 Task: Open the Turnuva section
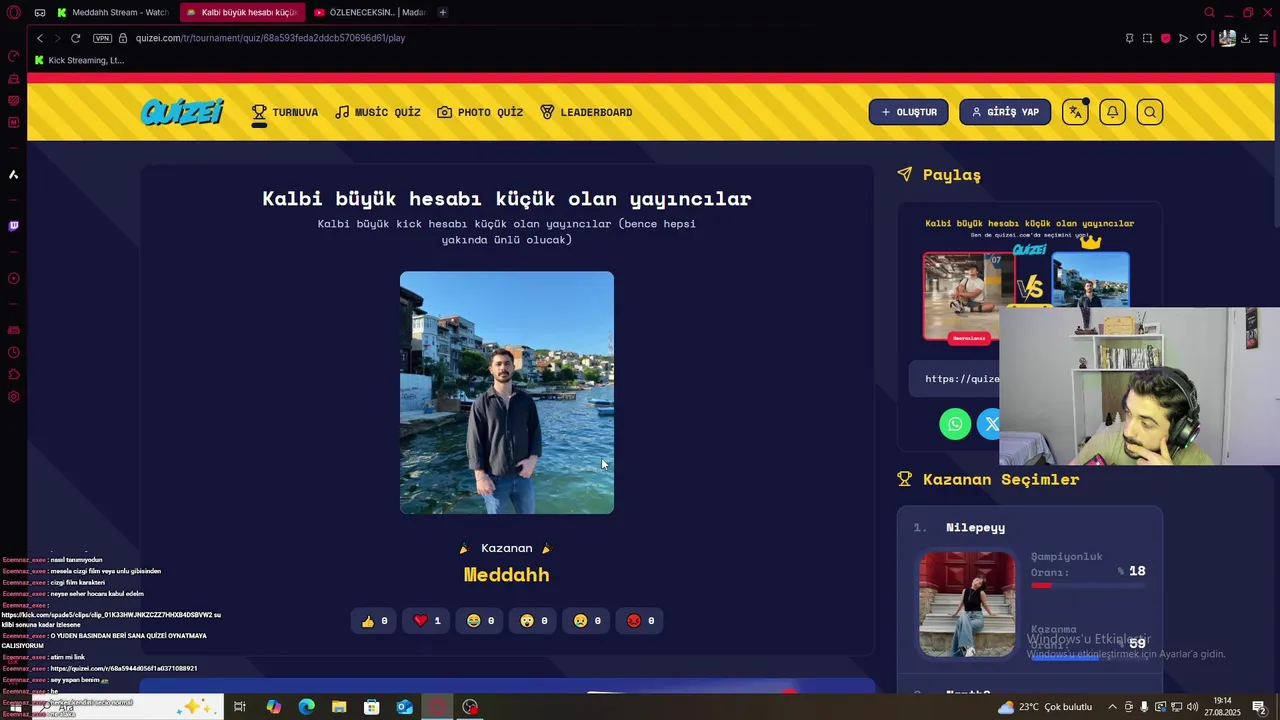click(285, 112)
